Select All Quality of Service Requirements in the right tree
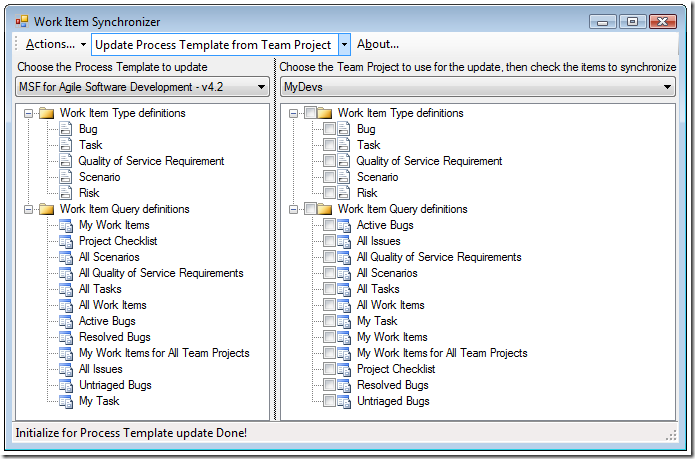Image resolution: width=695 pixels, height=459 pixels. click(439, 257)
